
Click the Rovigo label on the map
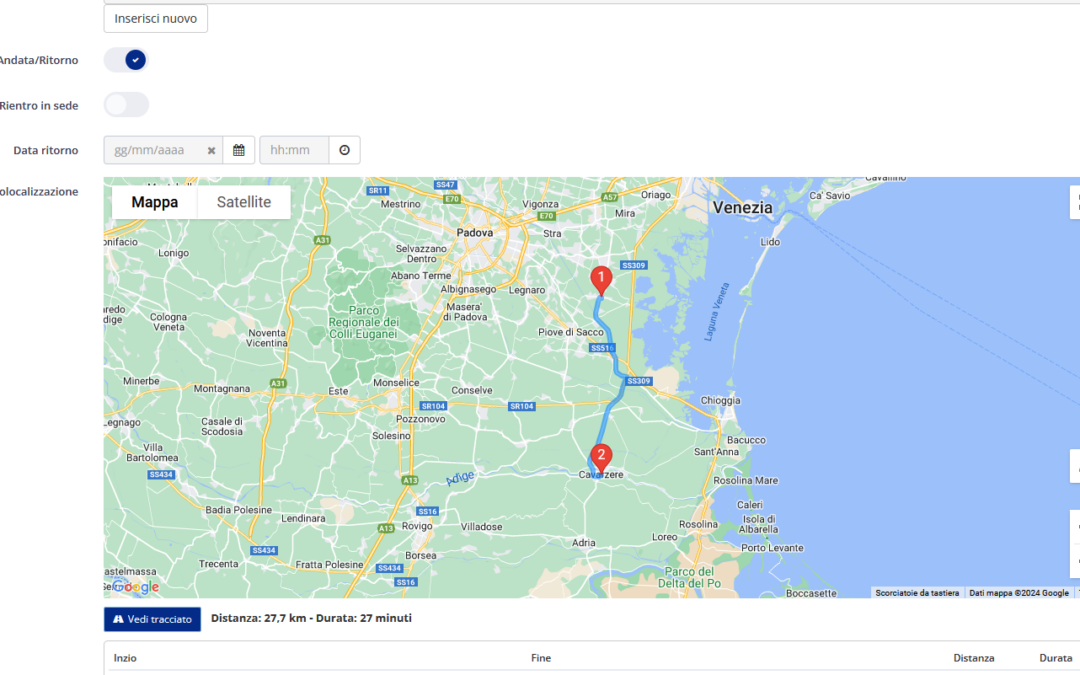point(417,526)
